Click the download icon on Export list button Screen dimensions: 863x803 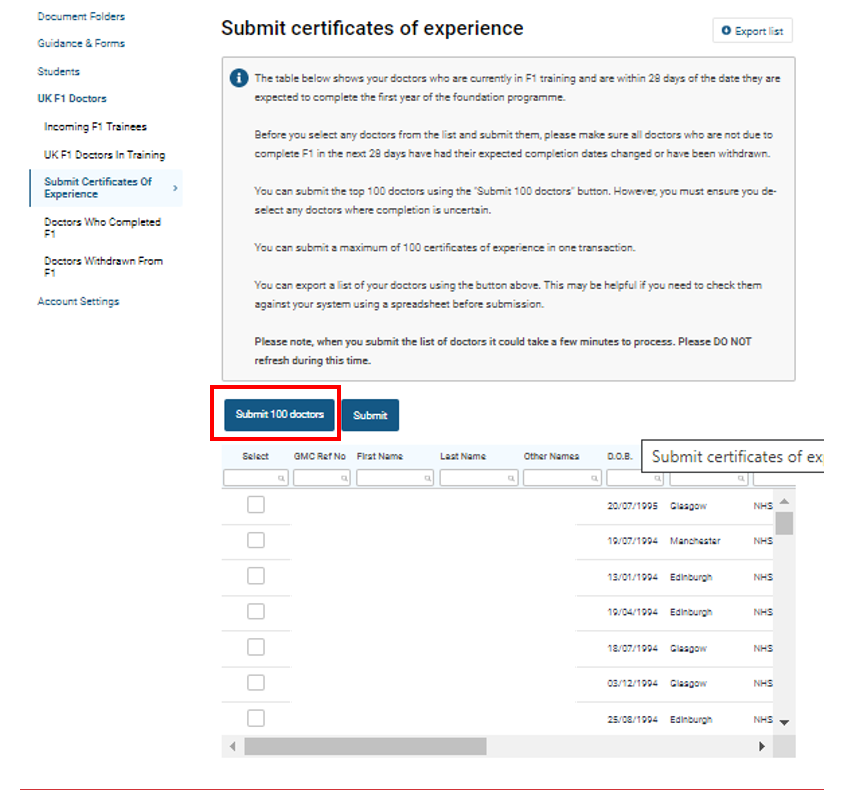pos(726,30)
